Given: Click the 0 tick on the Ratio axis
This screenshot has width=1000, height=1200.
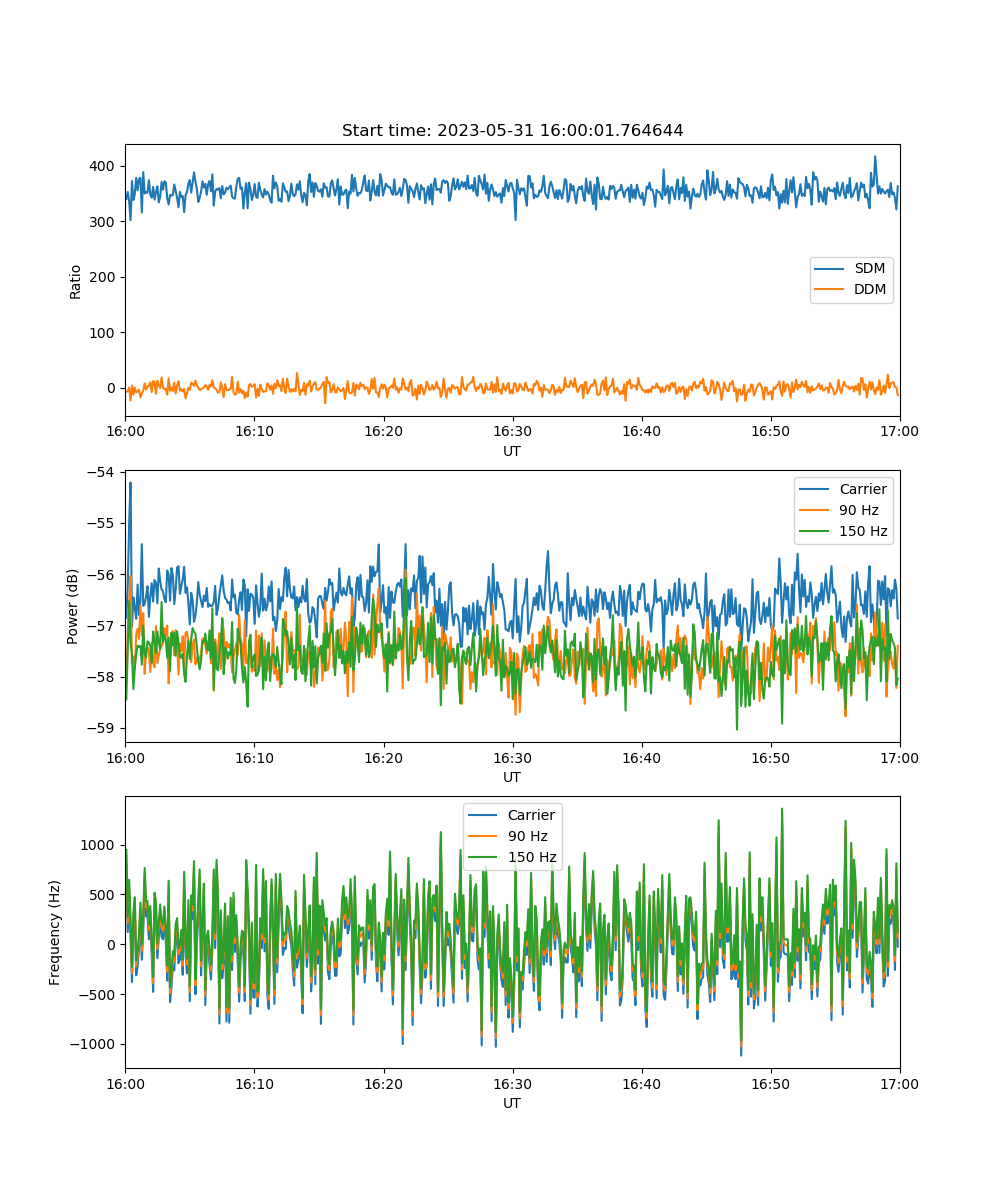Looking at the screenshot, I should [x=112, y=388].
